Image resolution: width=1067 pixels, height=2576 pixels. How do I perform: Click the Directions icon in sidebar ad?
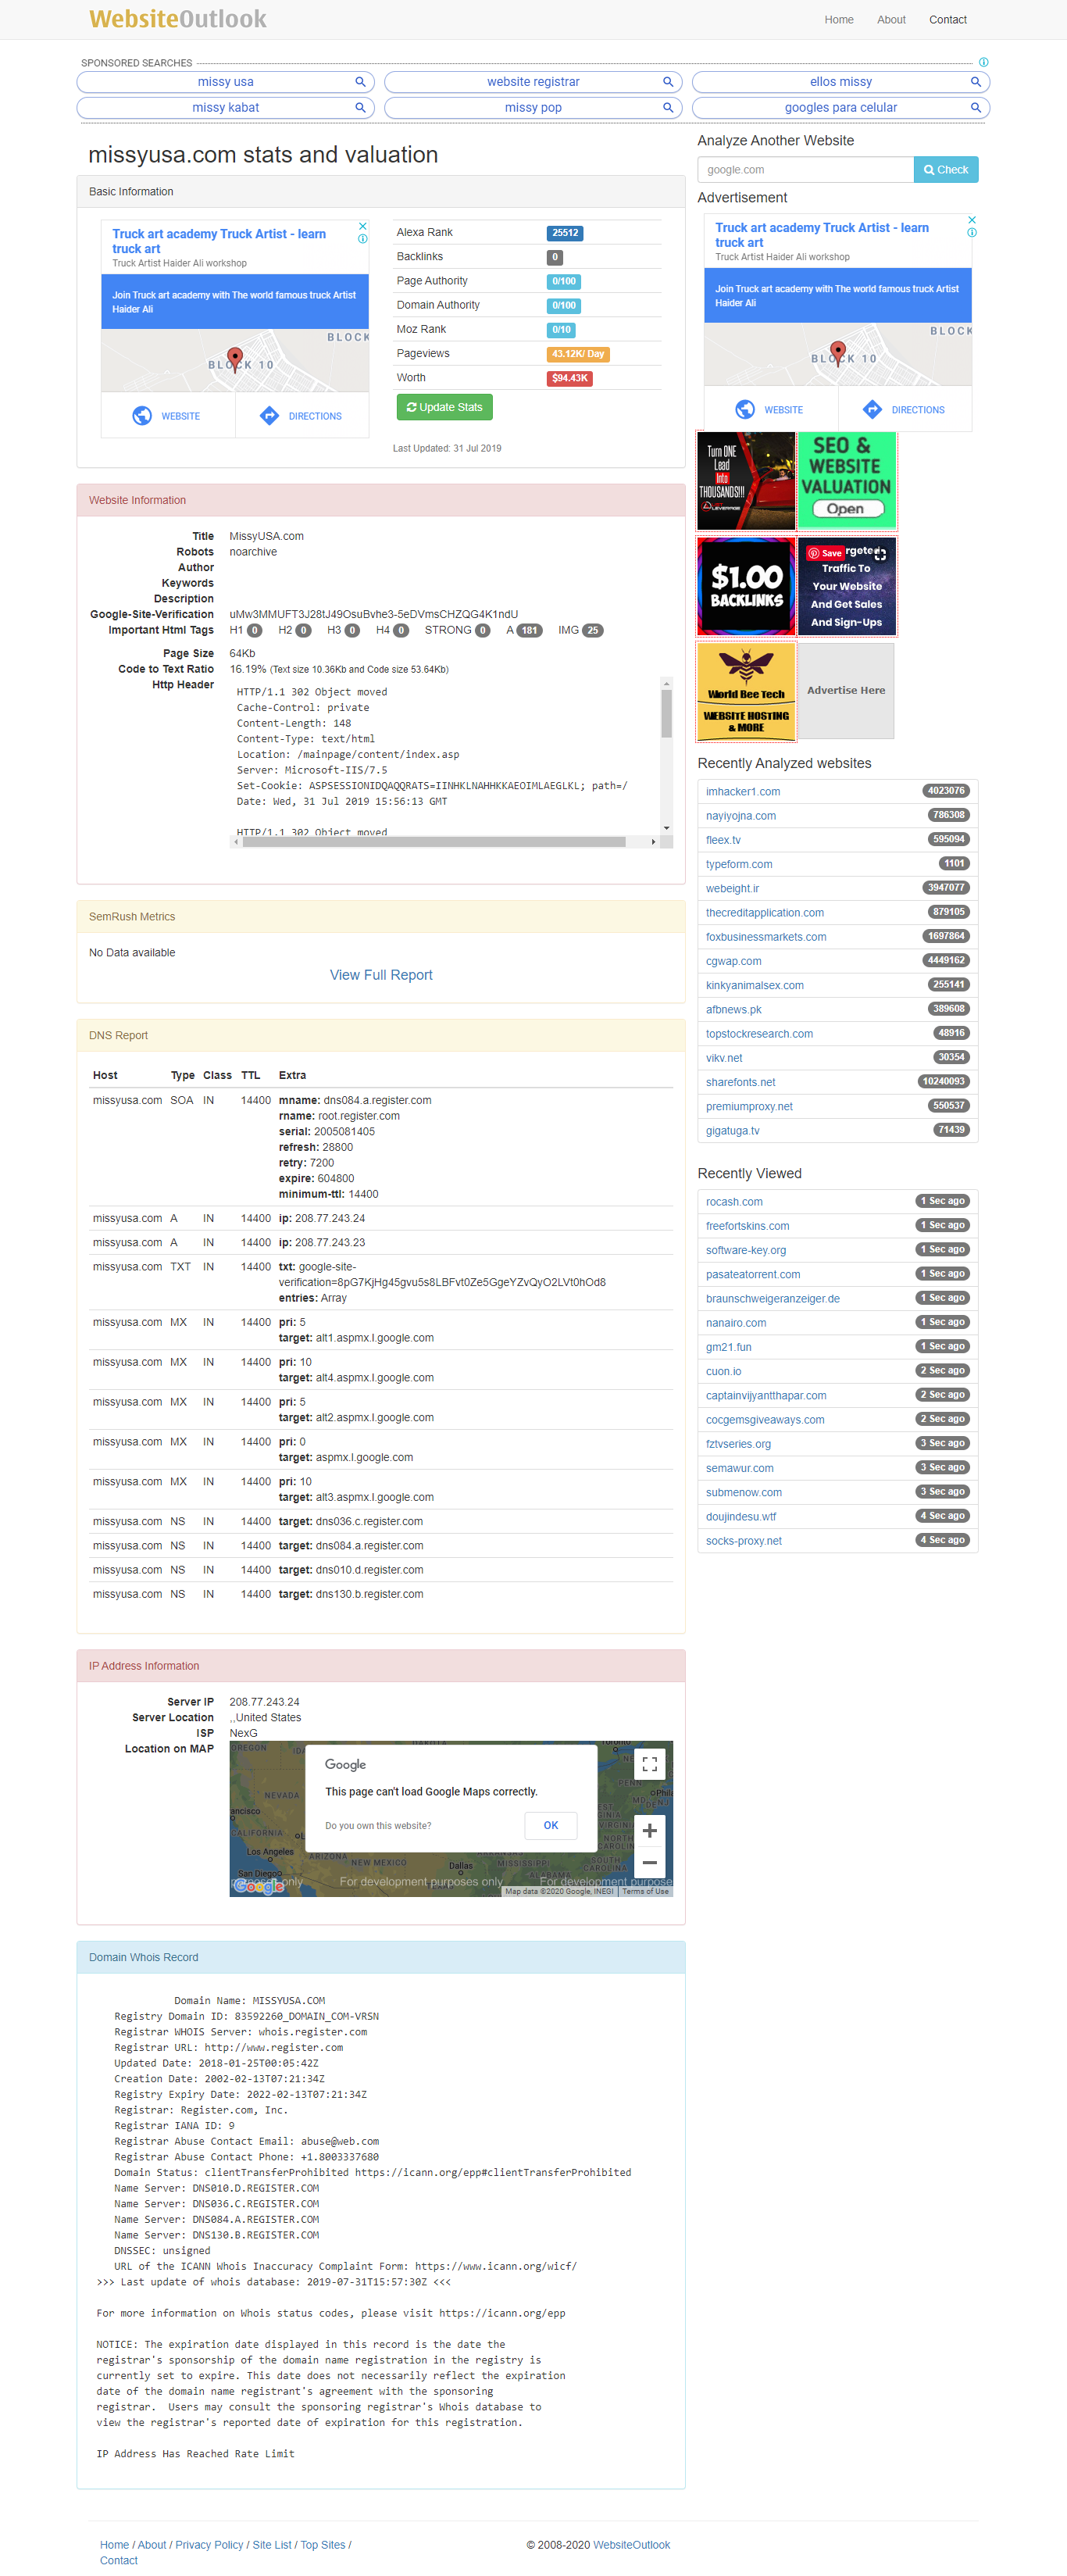(872, 409)
